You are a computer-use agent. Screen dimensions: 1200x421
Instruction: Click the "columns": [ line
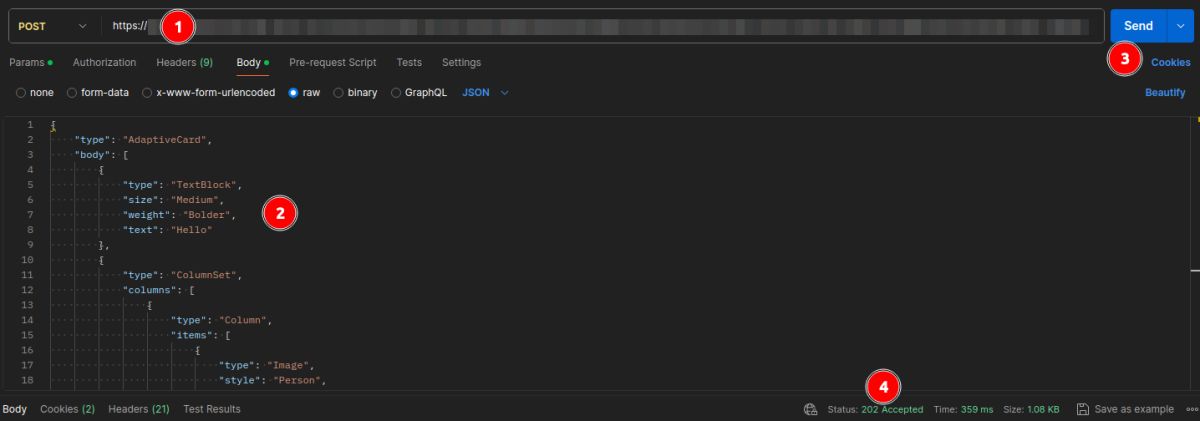158,290
